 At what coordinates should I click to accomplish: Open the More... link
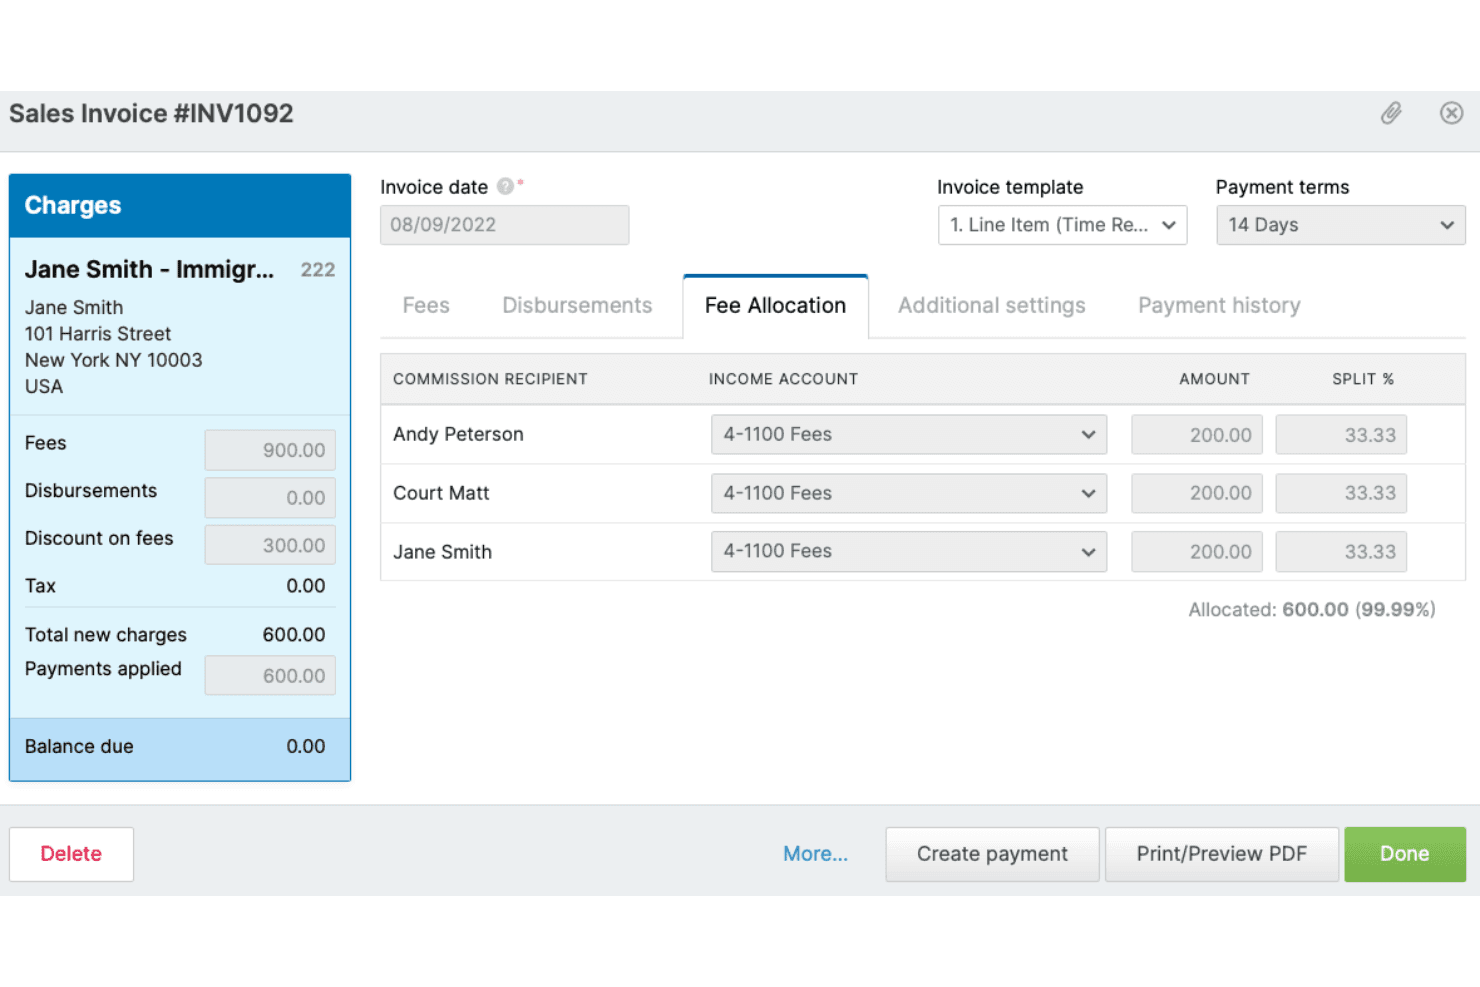[815, 854]
